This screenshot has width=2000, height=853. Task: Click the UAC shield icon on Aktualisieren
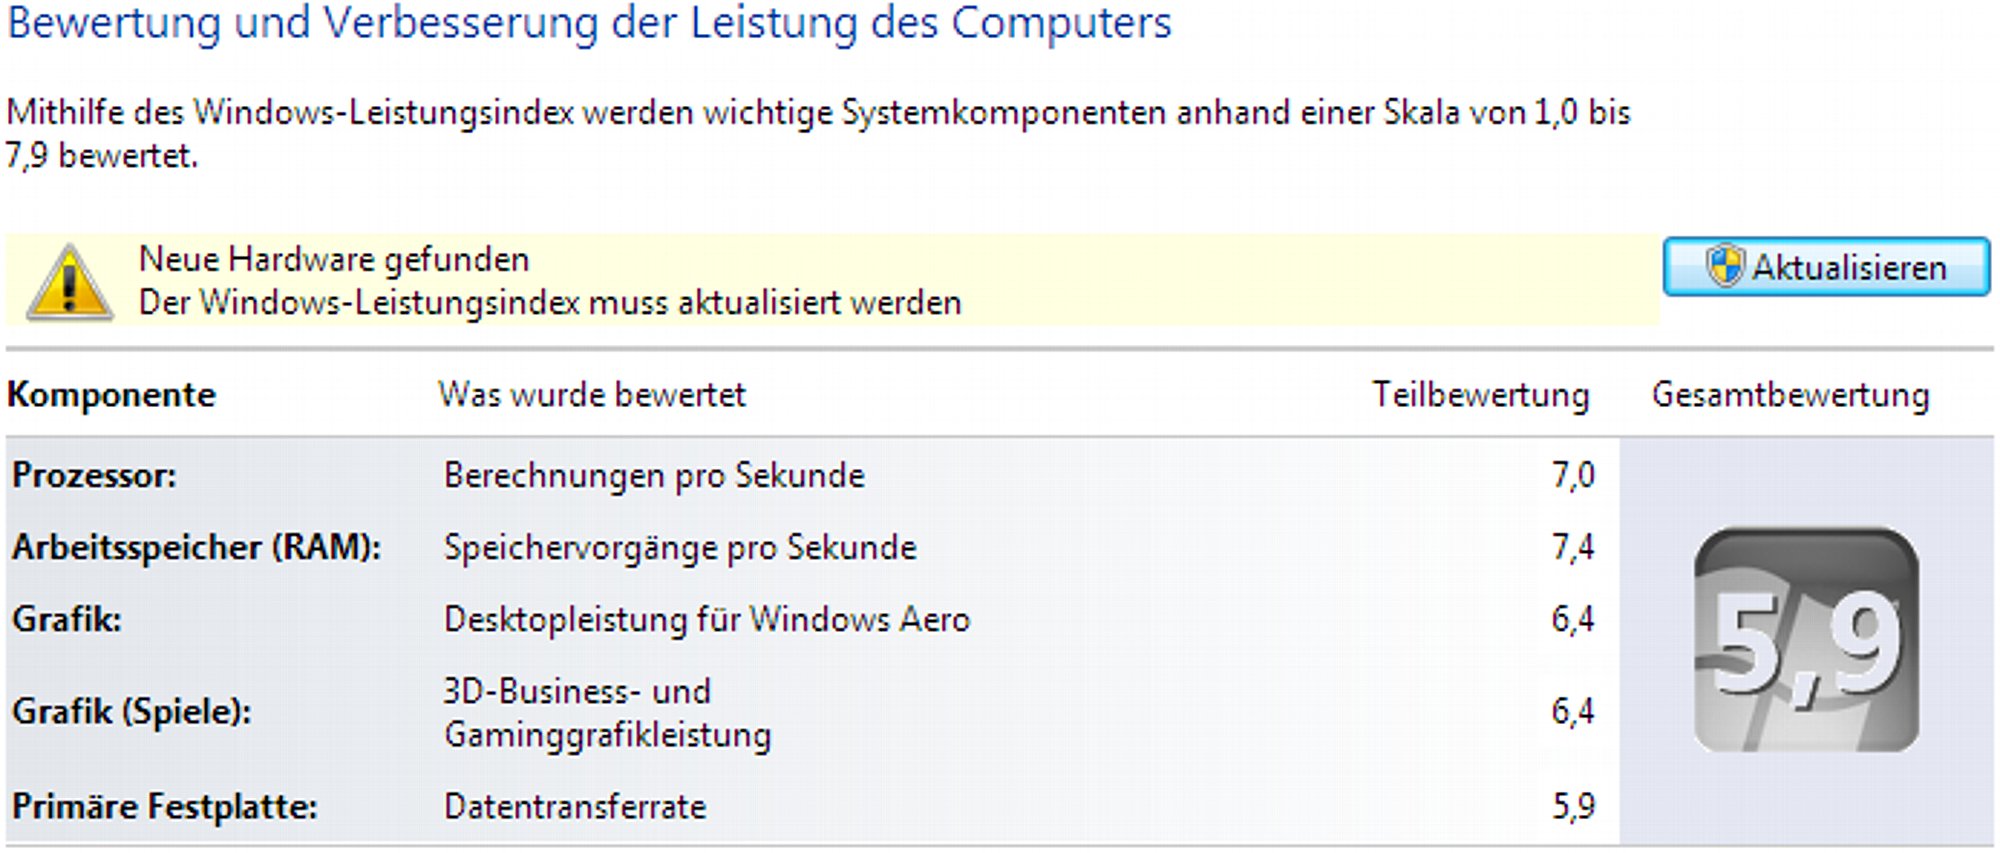[x=1724, y=266]
